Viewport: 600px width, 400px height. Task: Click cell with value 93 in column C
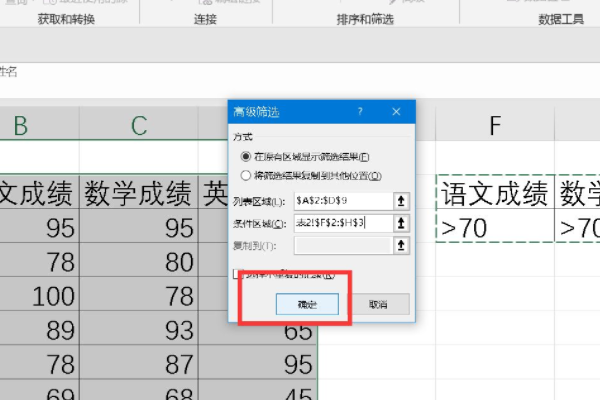[x=139, y=328]
